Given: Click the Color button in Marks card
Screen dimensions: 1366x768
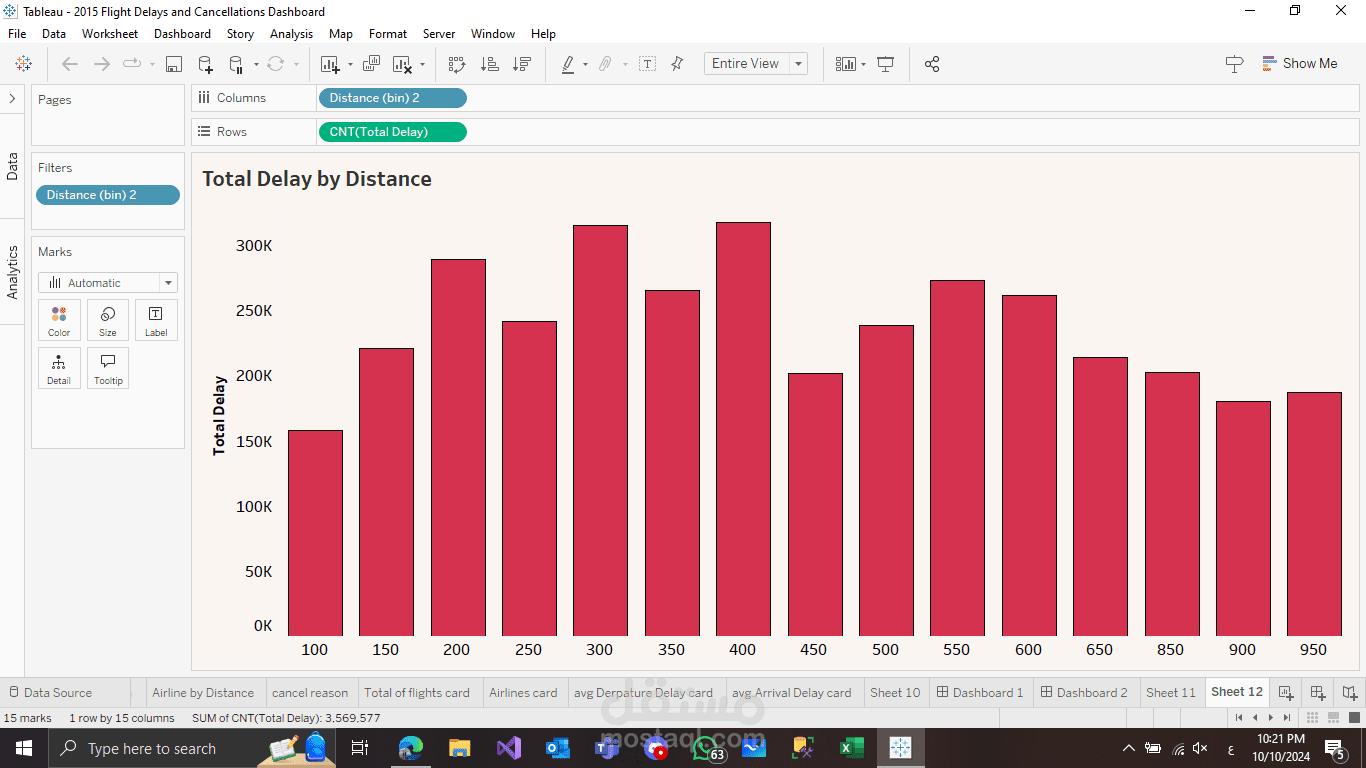Looking at the screenshot, I should 59,320.
